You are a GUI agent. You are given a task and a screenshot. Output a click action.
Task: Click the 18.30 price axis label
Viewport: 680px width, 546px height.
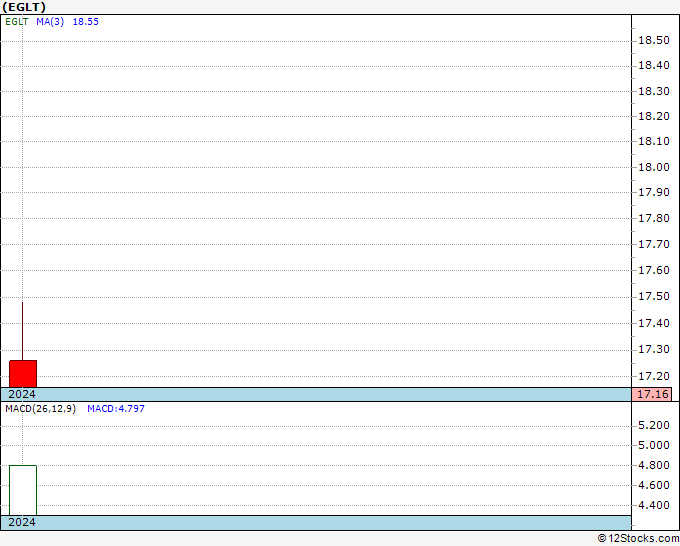[654, 92]
